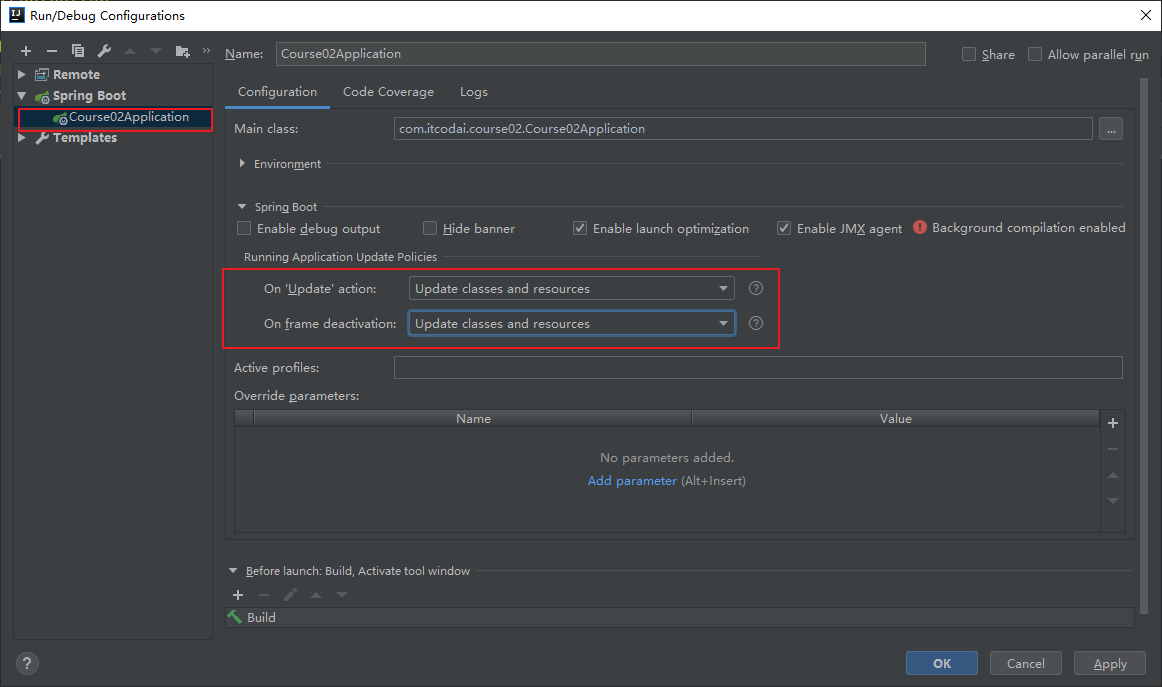The width and height of the screenshot is (1162, 687).
Task: Add override parameter plus icon
Action: click(x=1113, y=423)
